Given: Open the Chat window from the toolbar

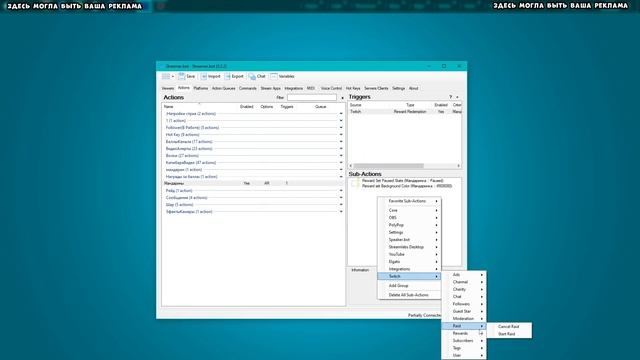Looking at the screenshot, I should click(257, 76).
